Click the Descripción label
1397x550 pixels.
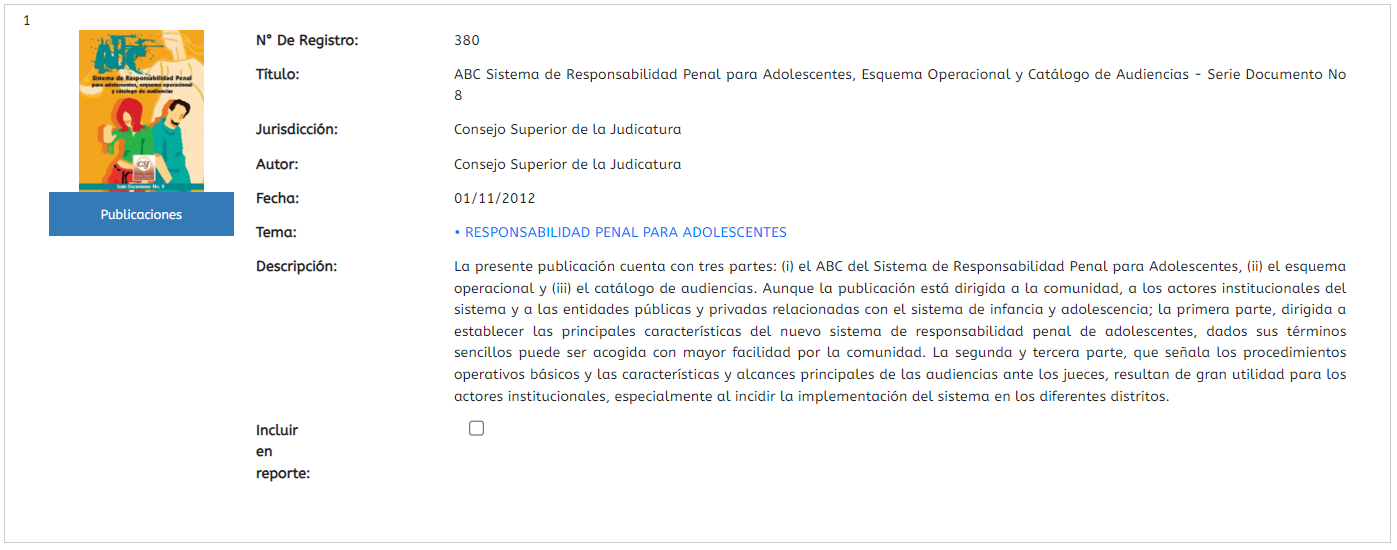pos(297,266)
